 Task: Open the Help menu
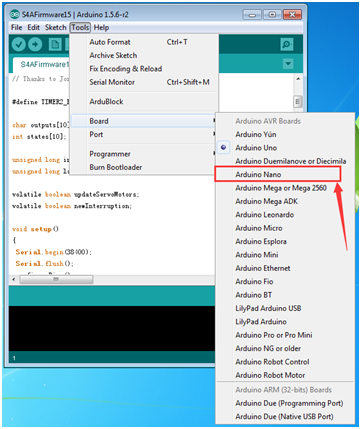pos(101,28)
